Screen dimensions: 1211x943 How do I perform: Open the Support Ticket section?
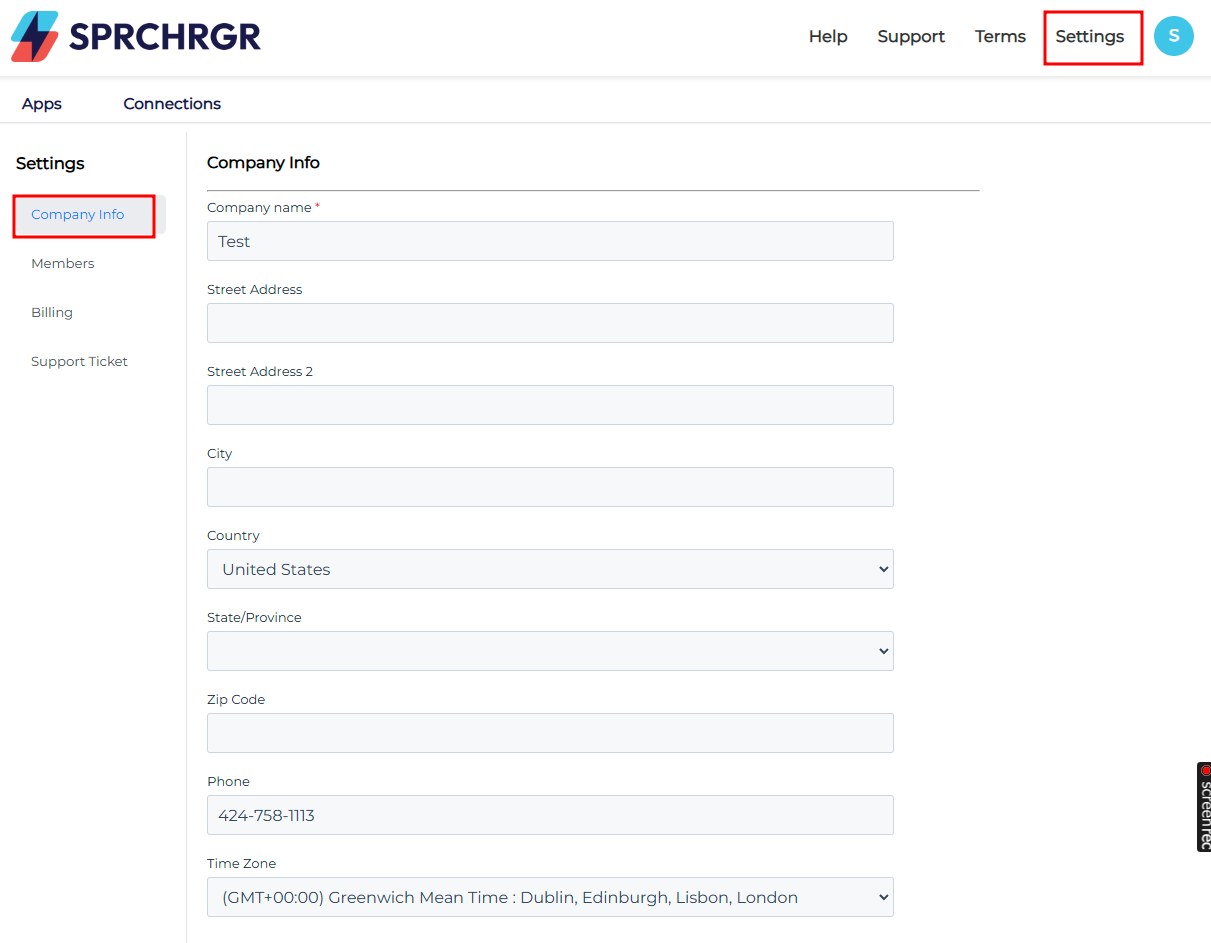click(79, 362)
